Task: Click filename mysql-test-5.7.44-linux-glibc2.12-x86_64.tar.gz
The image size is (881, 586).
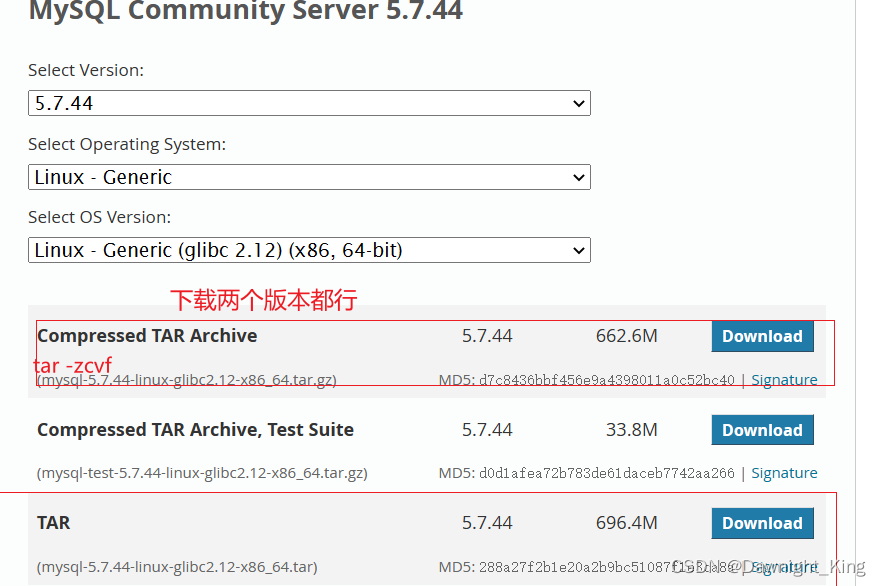Action: [x=202, y=473]
